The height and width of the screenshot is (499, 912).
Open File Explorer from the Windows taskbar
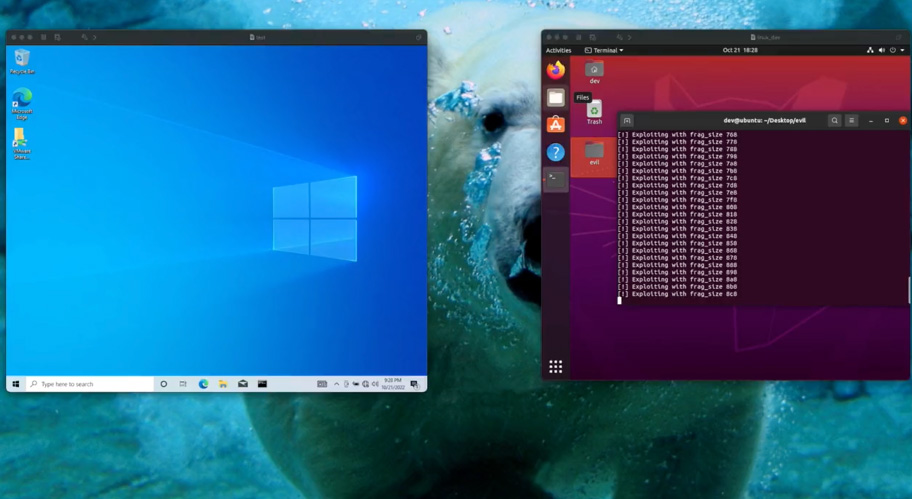(223, 384)
